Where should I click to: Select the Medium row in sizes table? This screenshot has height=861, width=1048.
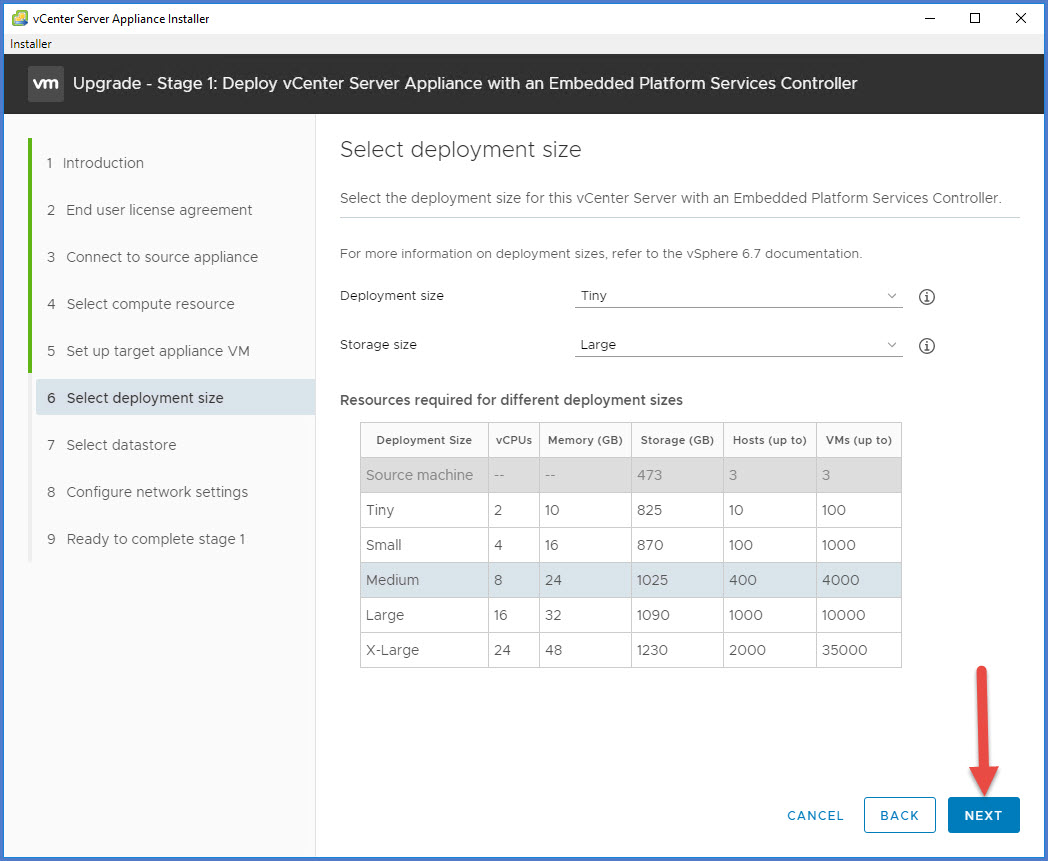630,580
